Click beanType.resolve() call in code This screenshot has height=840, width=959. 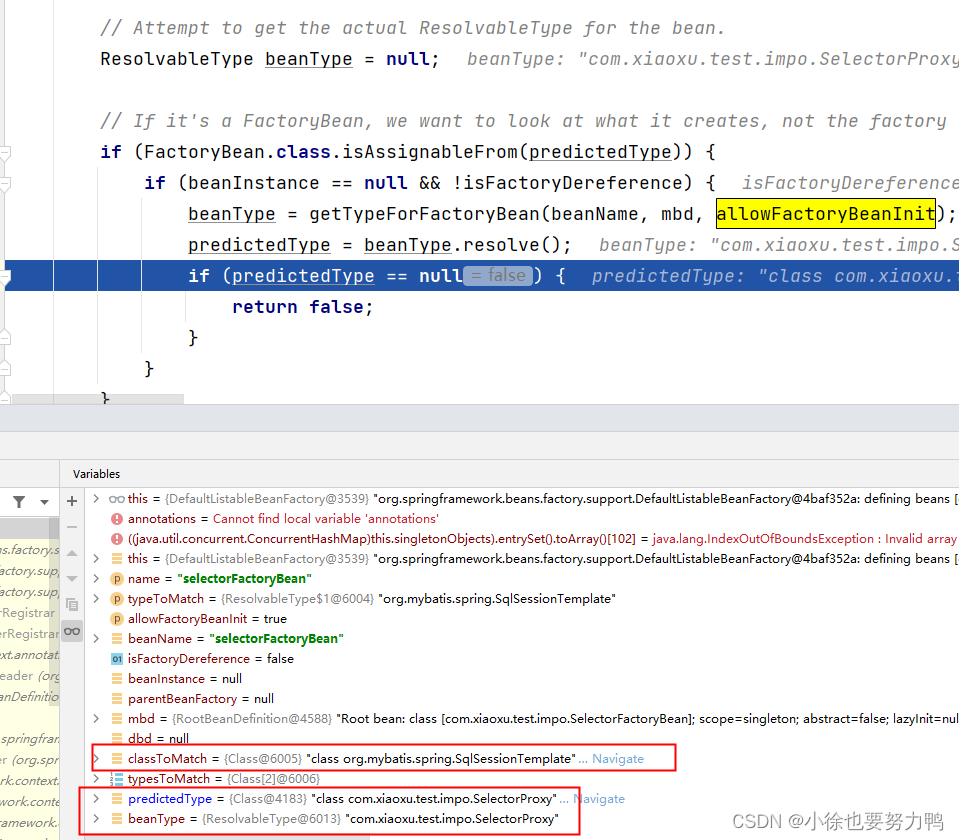pos(467,245)
